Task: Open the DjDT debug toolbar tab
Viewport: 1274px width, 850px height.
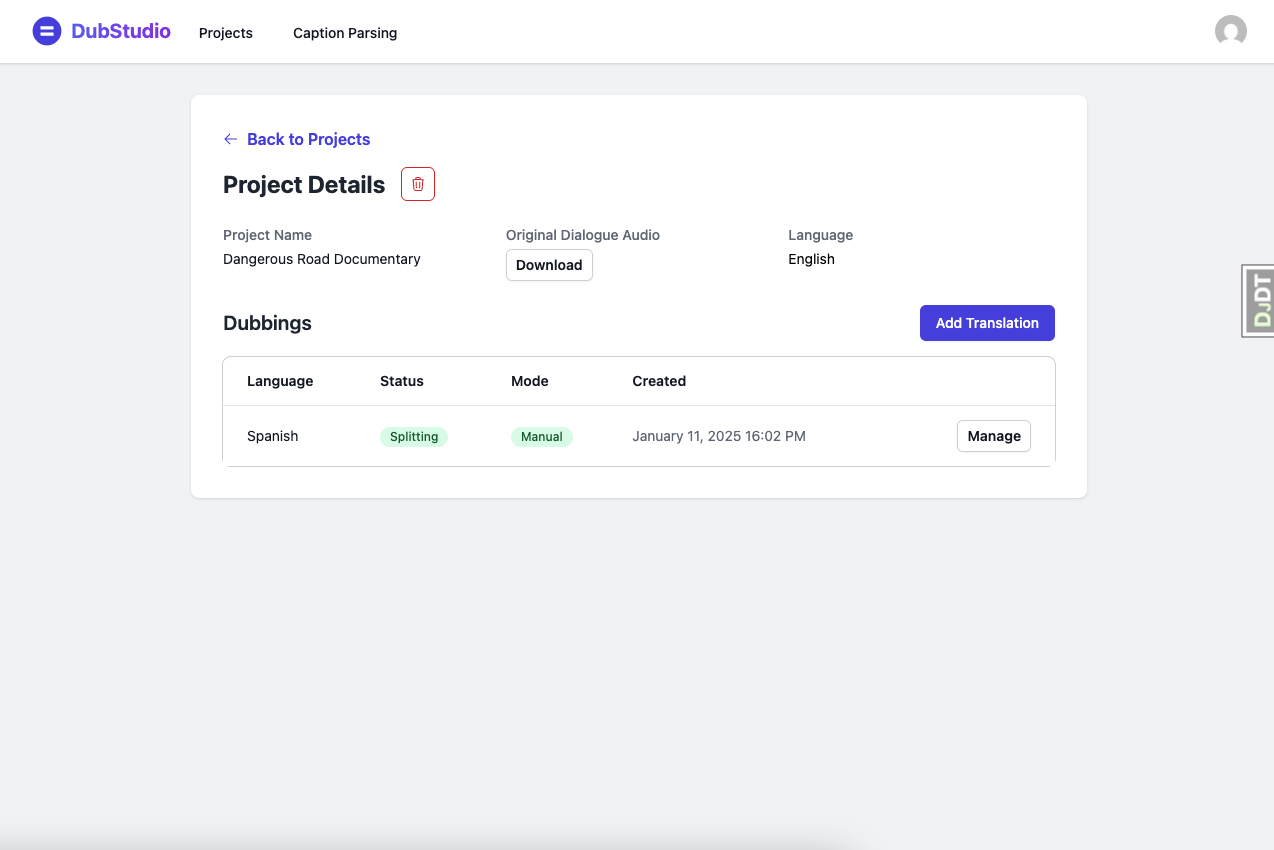Action: 1259,300
